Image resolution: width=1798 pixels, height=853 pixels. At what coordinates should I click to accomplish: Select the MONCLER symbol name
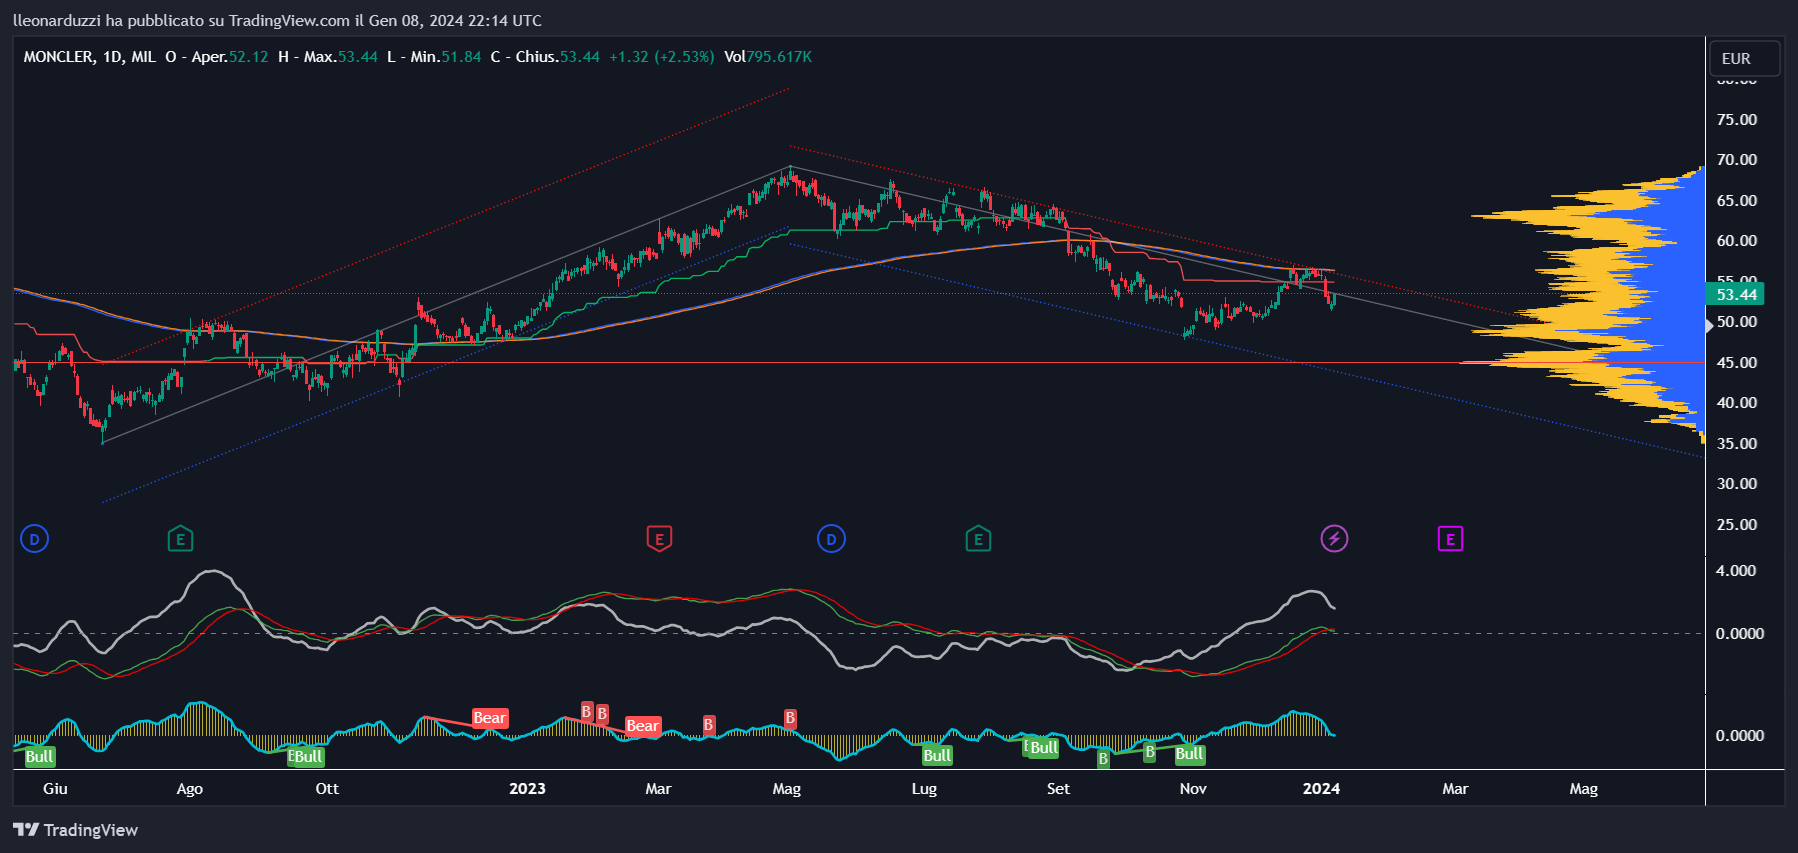coord(58,57)
